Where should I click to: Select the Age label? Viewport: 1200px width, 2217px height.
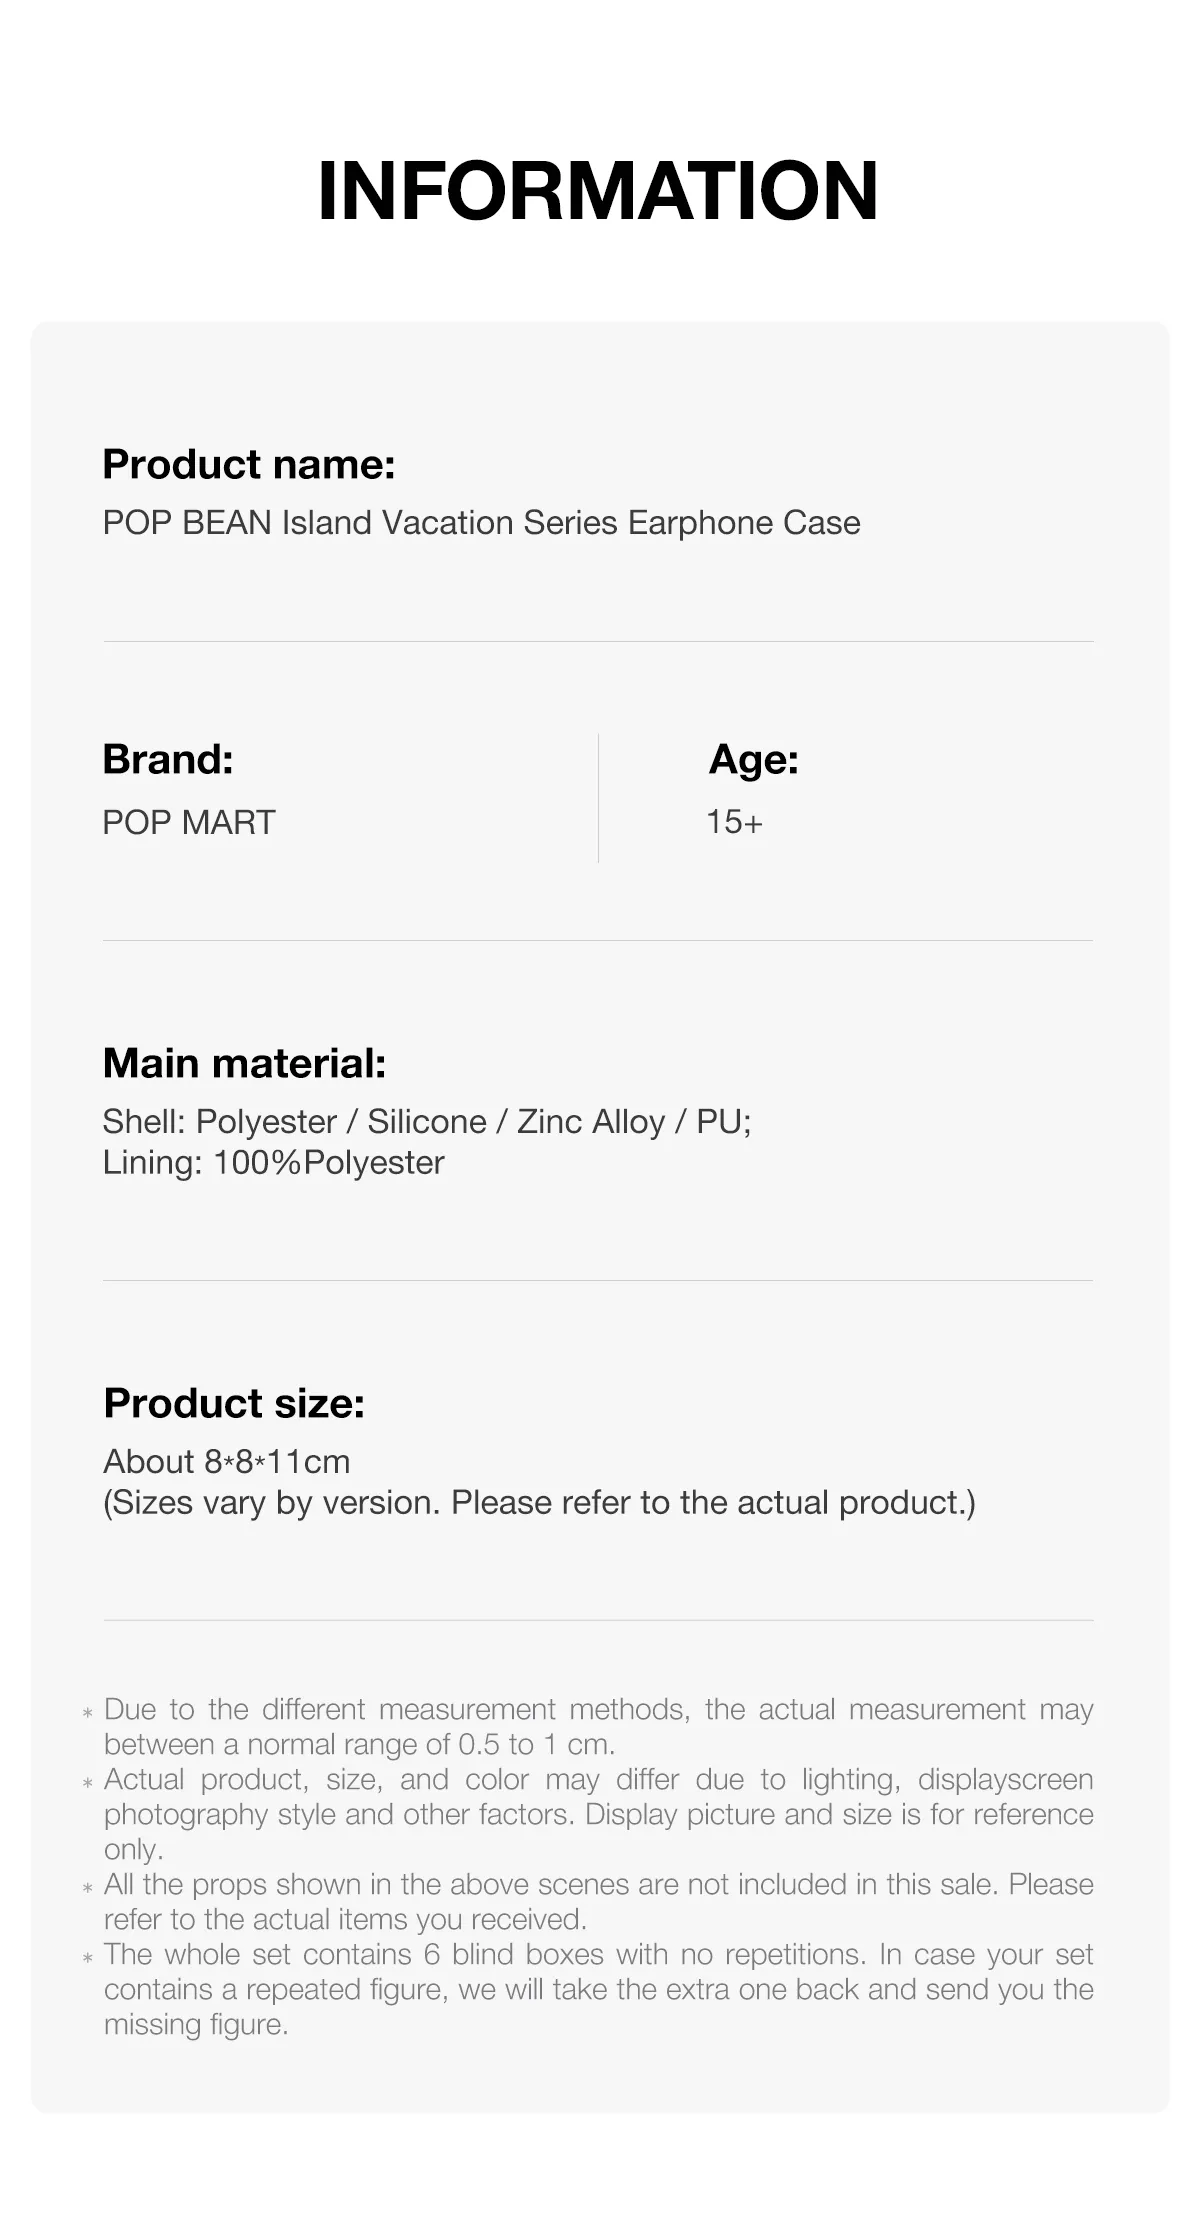(x=754, y=759)
